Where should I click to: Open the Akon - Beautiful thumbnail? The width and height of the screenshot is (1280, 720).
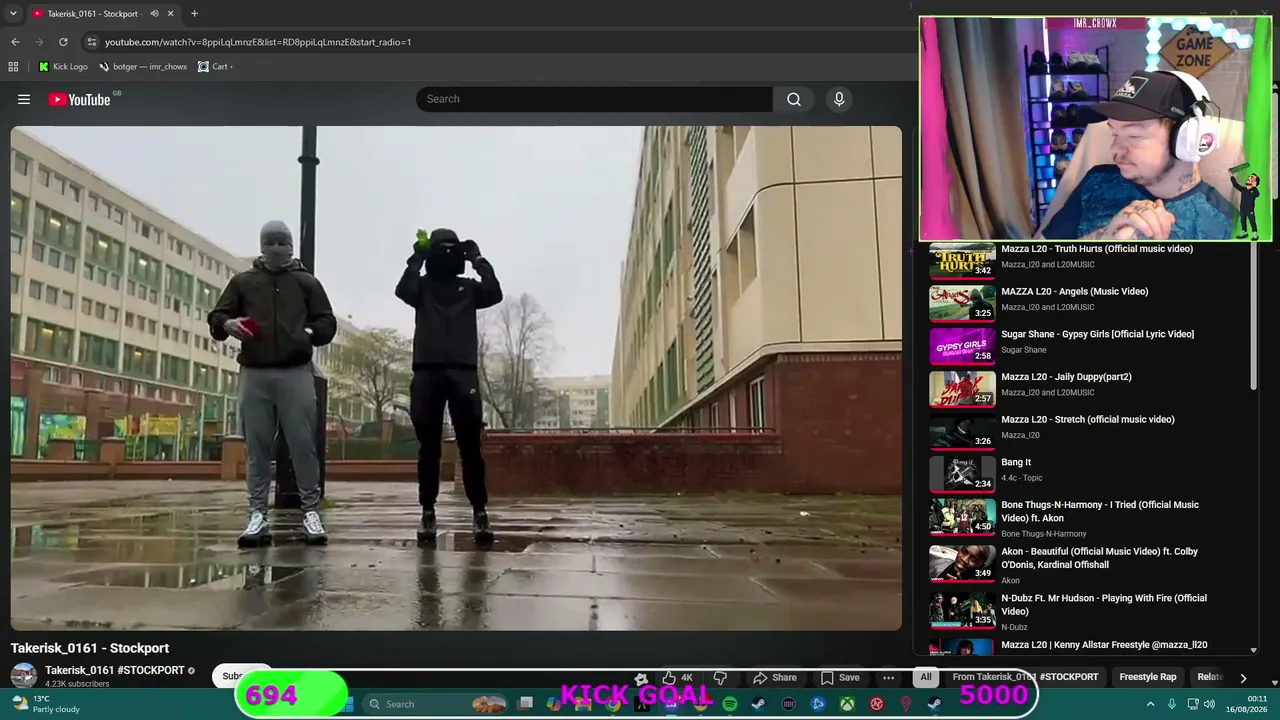click(962, 563)
